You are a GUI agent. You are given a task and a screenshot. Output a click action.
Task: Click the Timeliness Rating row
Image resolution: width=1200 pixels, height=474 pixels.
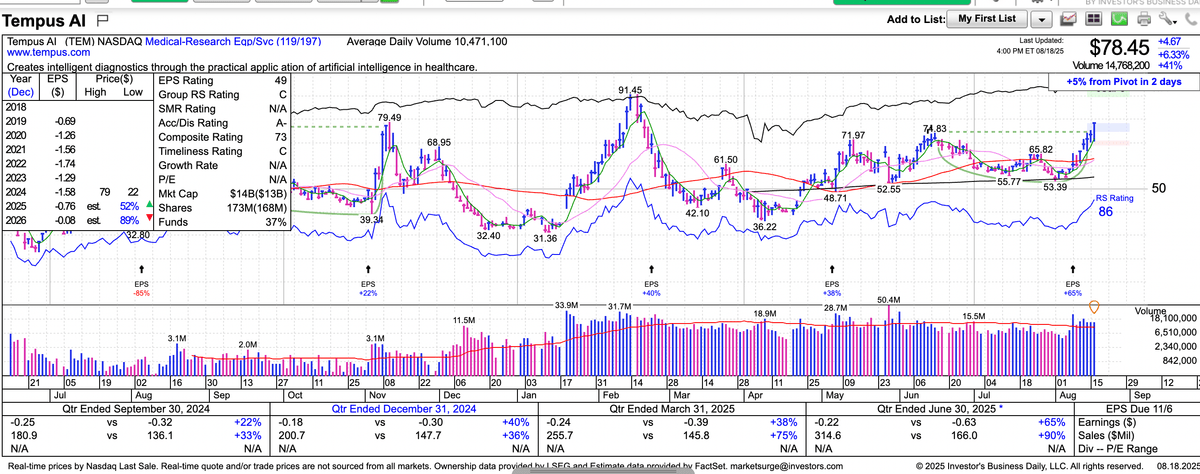pyautogui.click(x=222, y=151)
